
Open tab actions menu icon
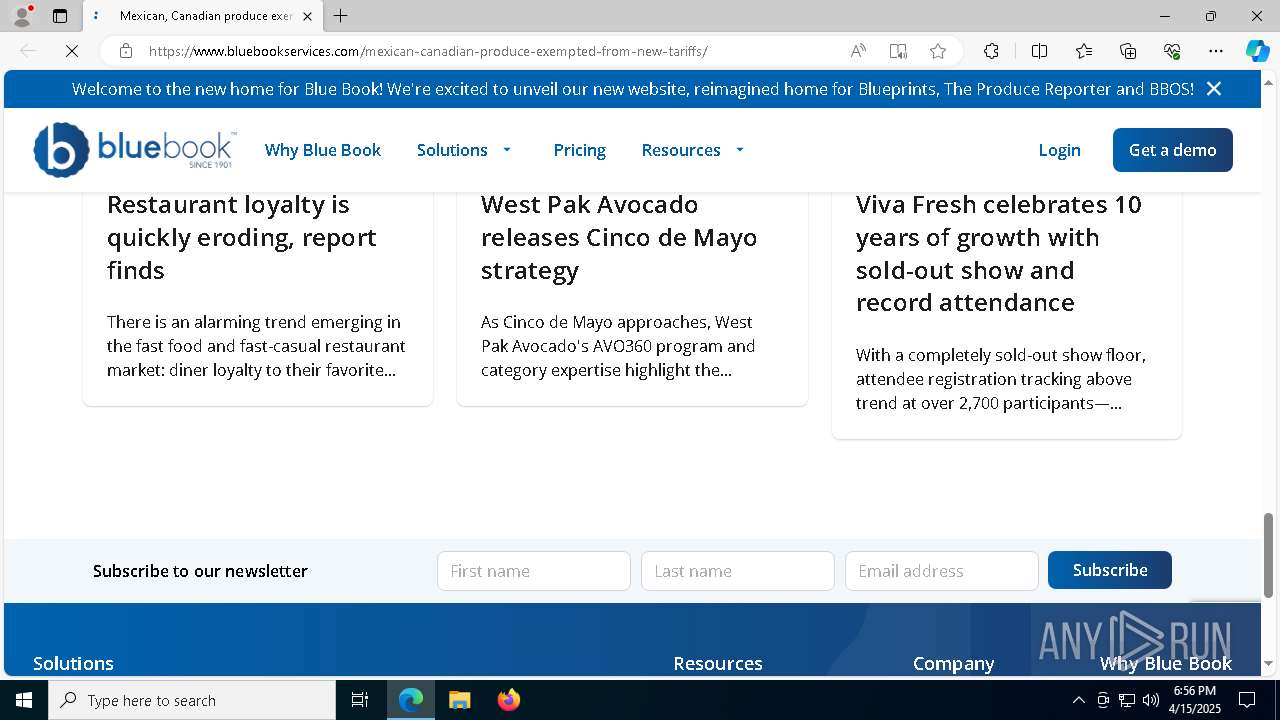pyautogui.click(x=60, y=16)
